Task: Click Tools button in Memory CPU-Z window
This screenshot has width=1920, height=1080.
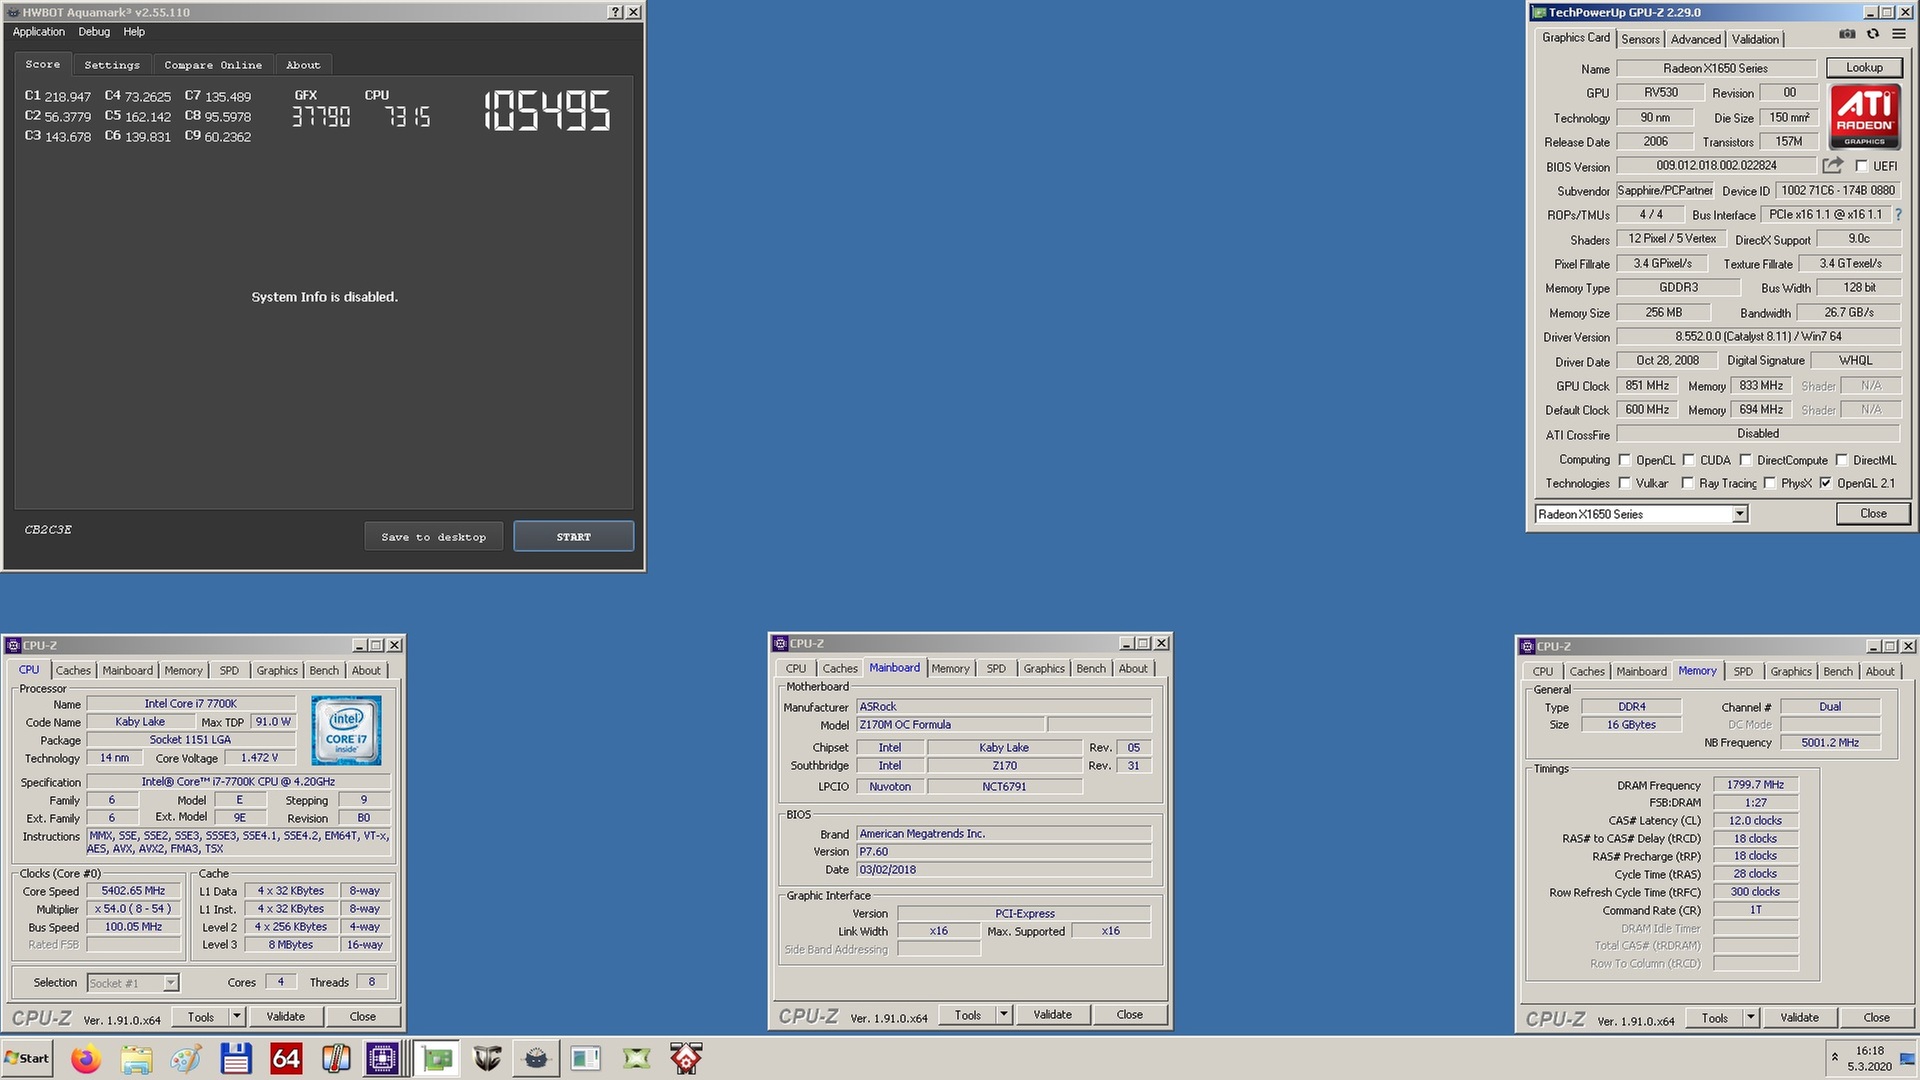Action: [x=1714, y=1017]
